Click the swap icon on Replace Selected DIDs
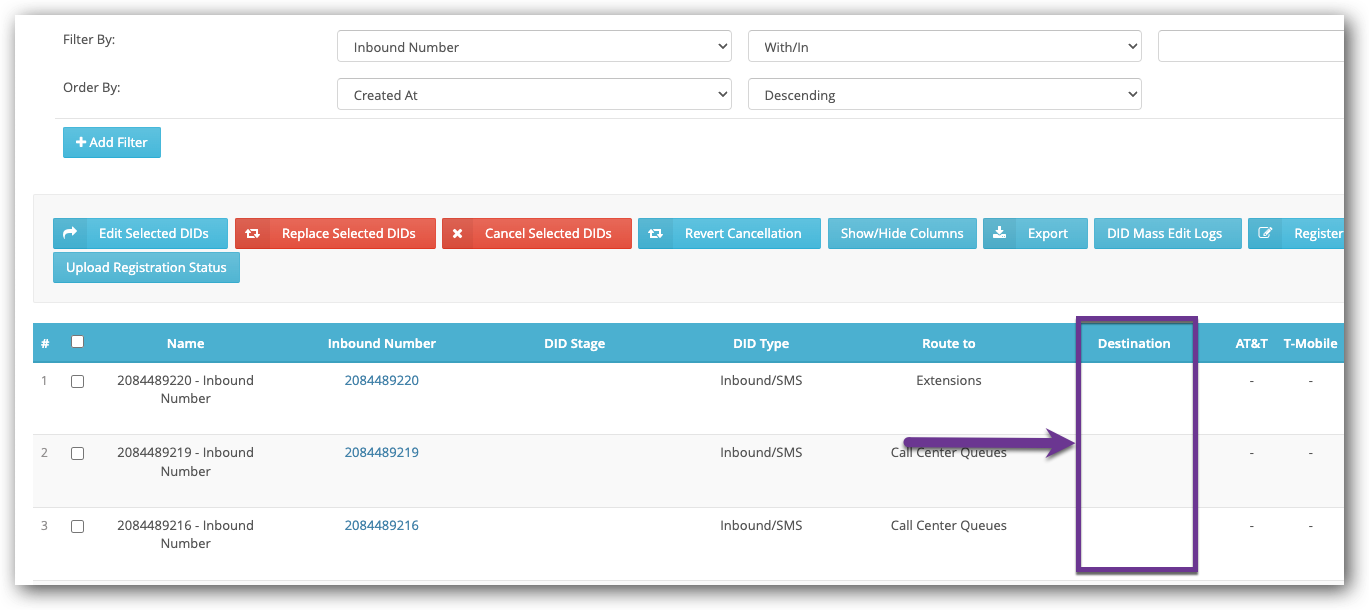This screenshot has width=1369, height=610. tap(253, 233)
